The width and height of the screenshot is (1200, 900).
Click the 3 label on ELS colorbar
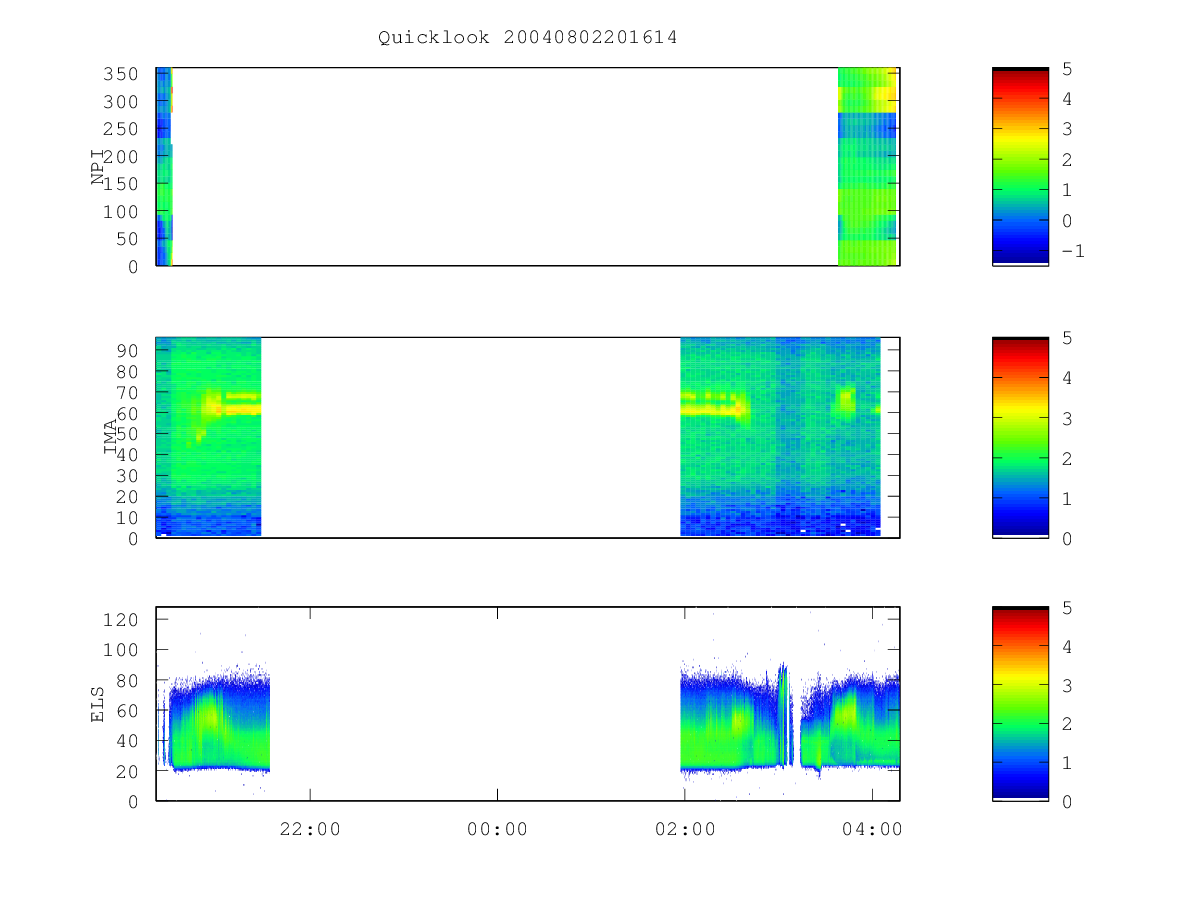click(1066, 685)
